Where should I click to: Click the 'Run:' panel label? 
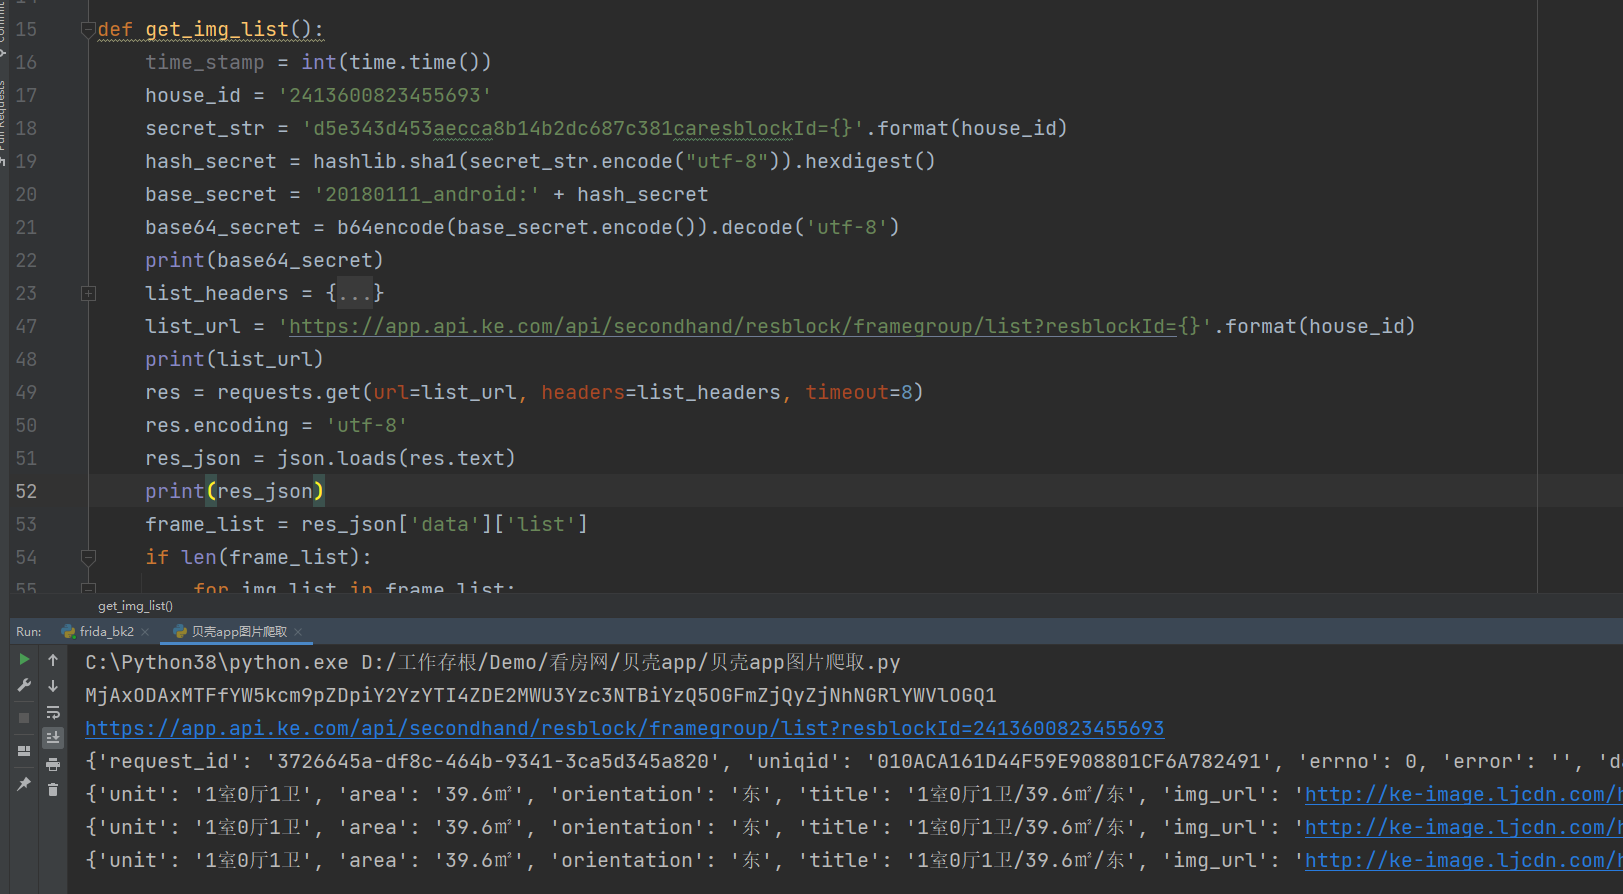tap(29, 632)
